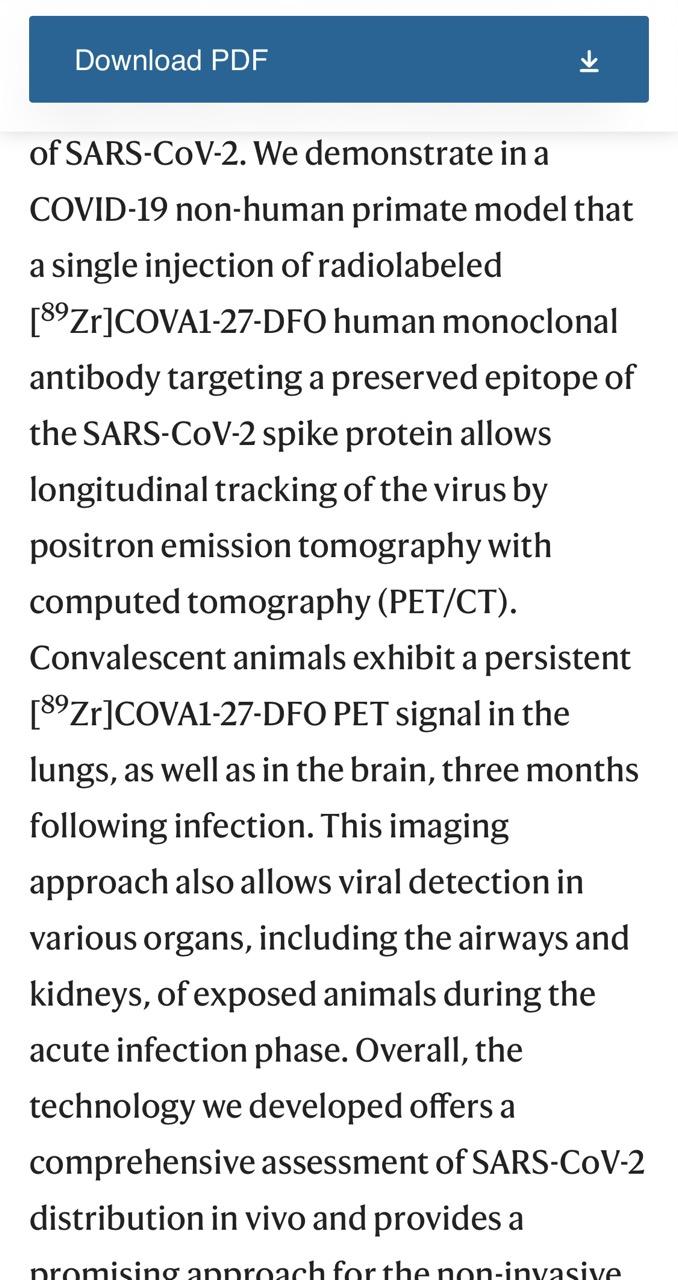Tap the download arrow icon
678x1280 pixels.
pyautogui.click(x=589, y=61)
